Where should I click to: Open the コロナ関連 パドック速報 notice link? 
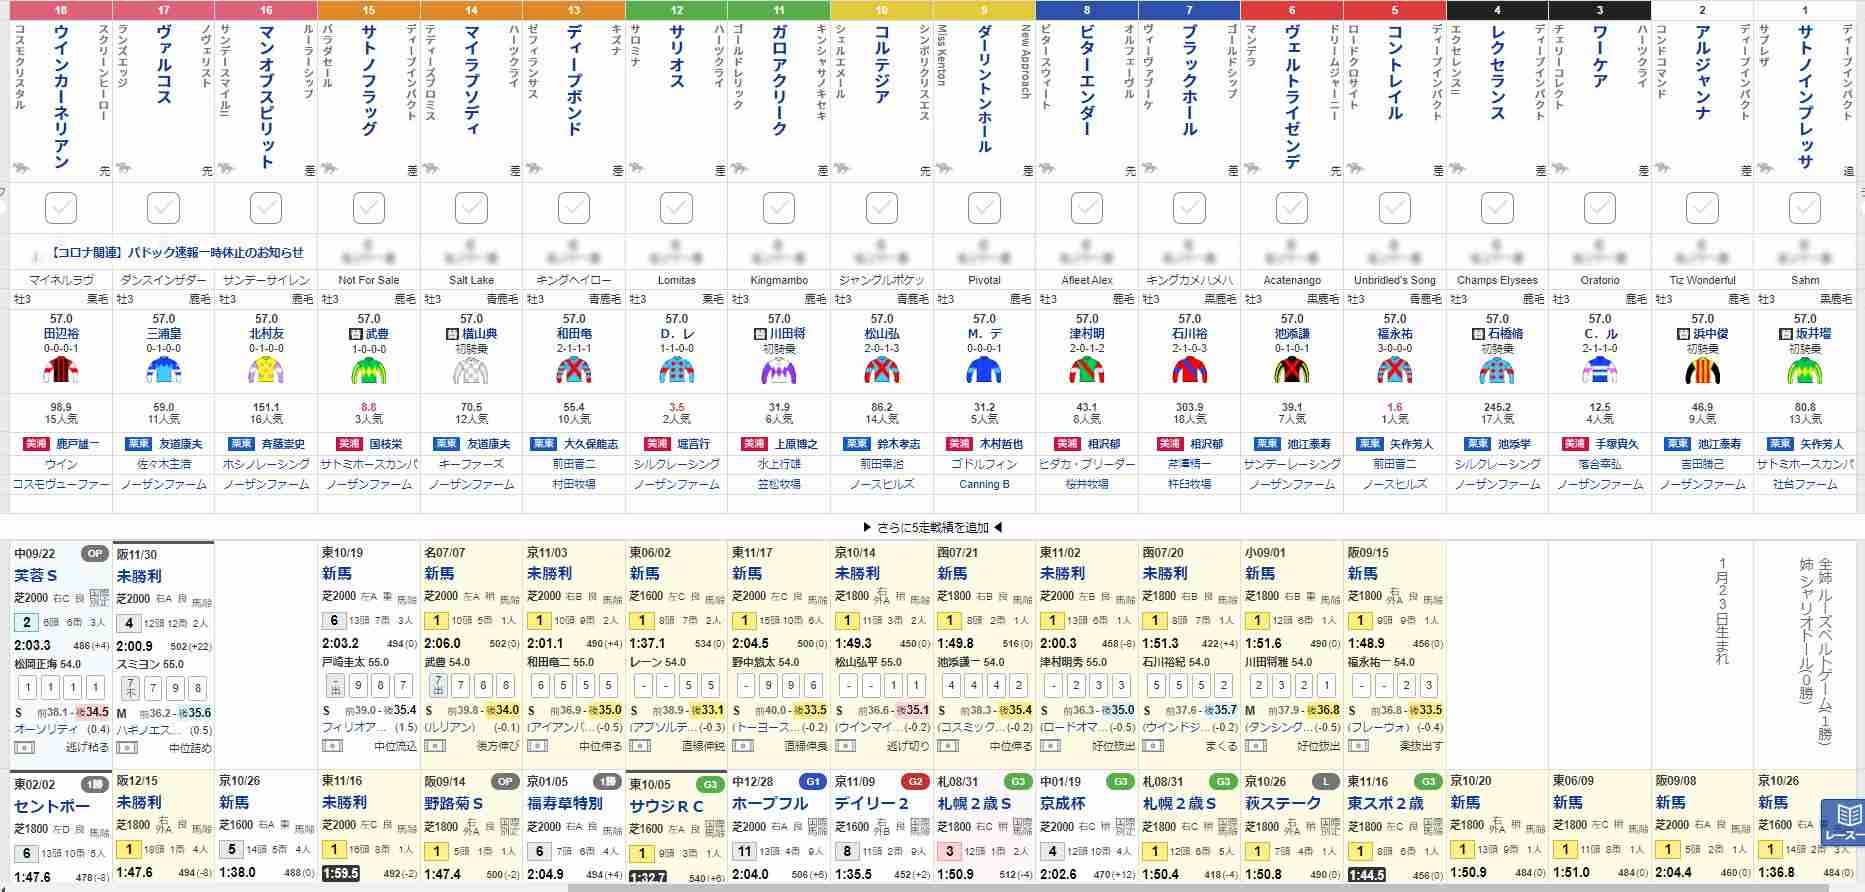(176, 253)
